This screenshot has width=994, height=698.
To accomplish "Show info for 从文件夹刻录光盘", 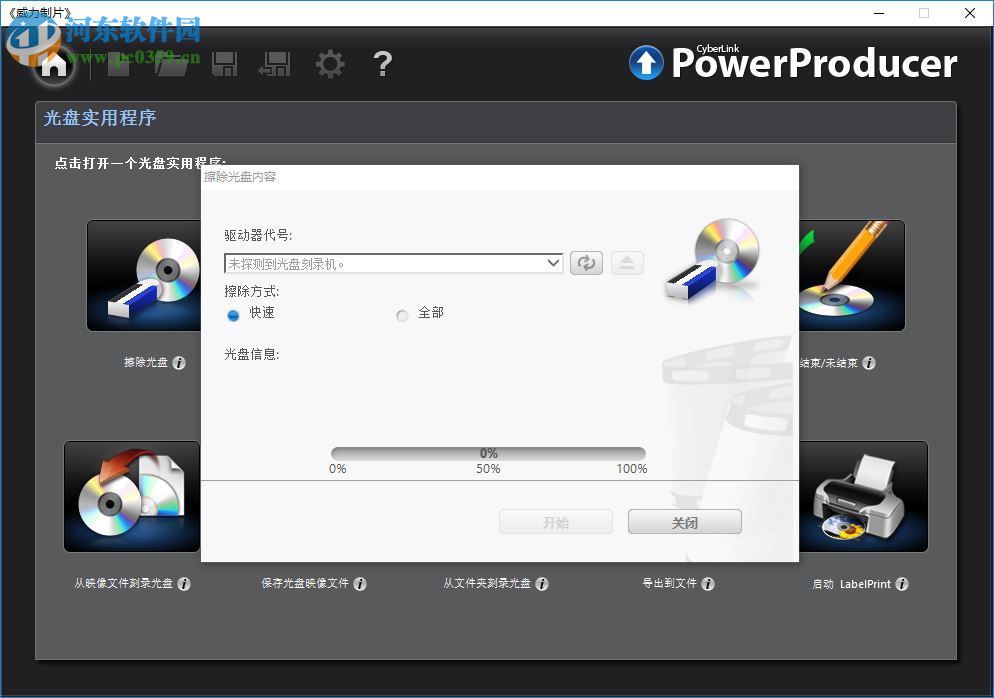I will click(542, 584).
